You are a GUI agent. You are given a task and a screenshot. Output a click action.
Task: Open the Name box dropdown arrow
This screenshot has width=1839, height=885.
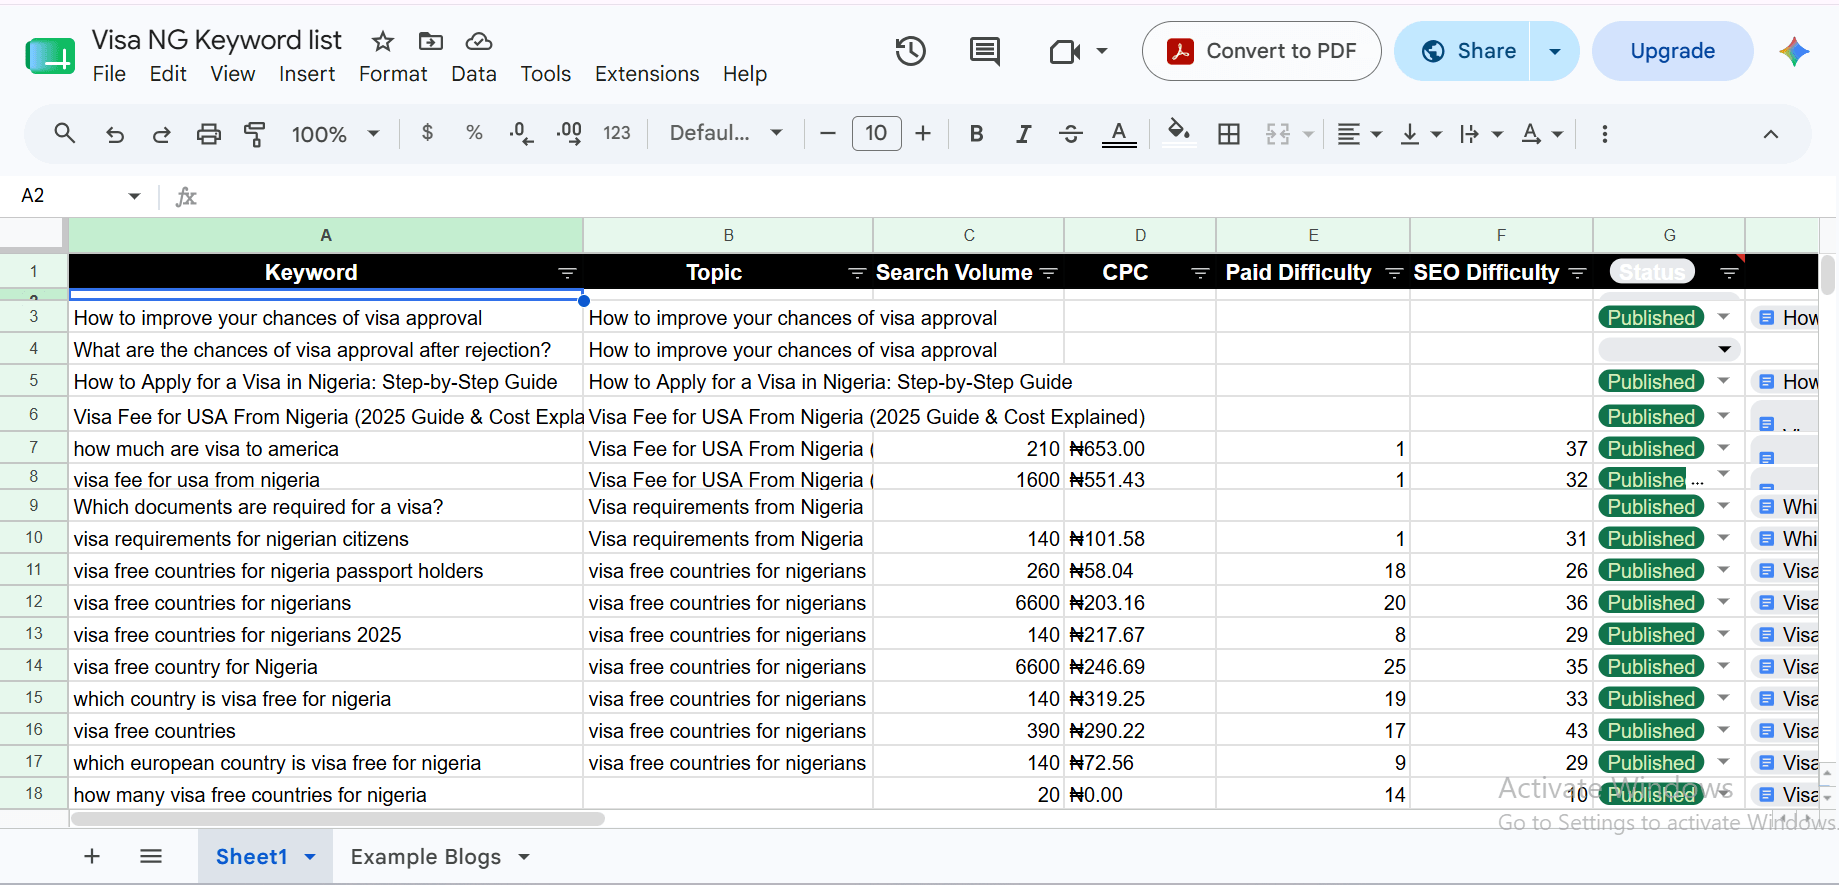click(134, 196)
